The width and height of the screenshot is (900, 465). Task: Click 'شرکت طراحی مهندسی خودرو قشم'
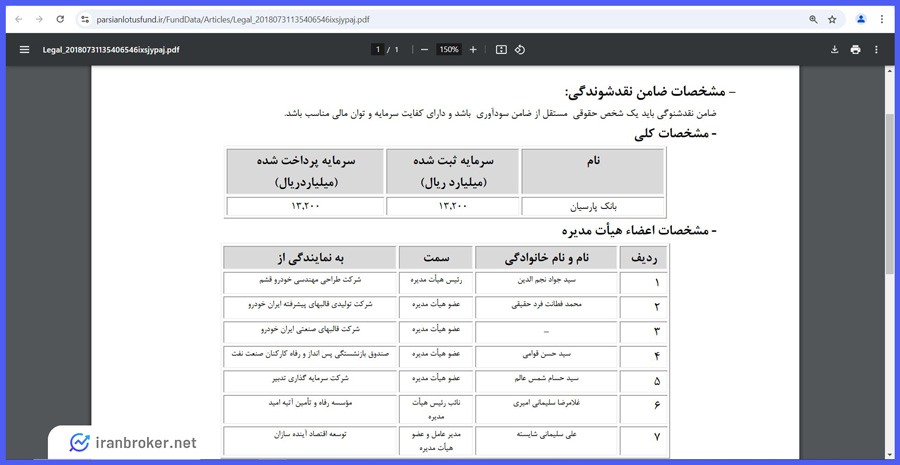[x=310, y=280]
